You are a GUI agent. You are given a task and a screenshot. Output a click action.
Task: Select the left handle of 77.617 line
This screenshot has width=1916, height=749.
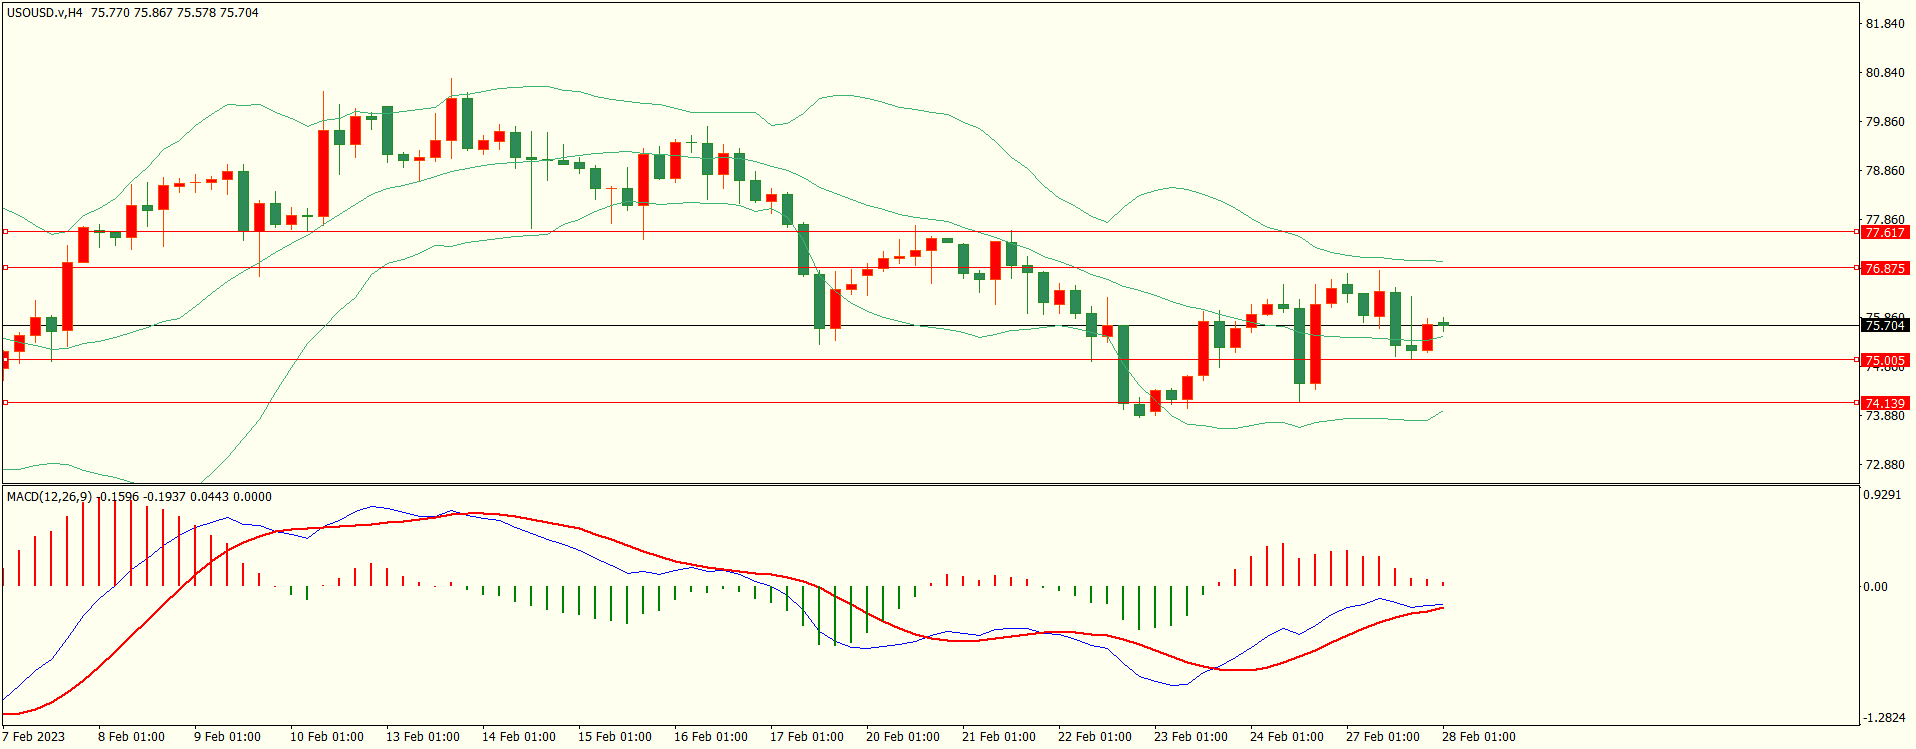[x=6, y=231]
